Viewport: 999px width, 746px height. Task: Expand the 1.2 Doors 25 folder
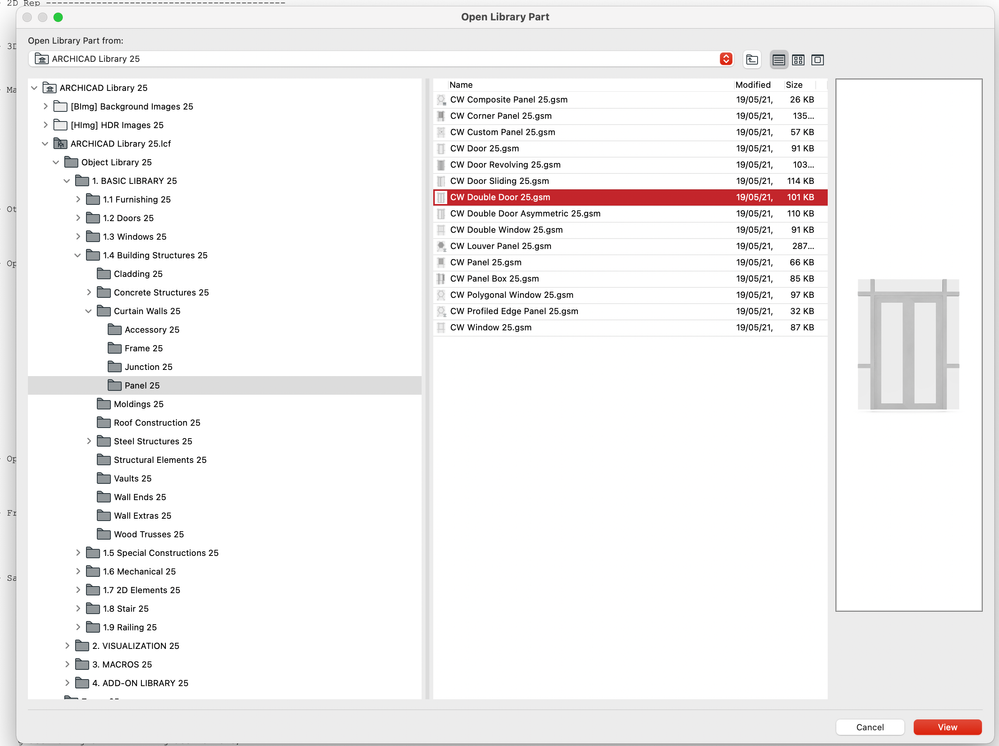(x=78, y=218)
